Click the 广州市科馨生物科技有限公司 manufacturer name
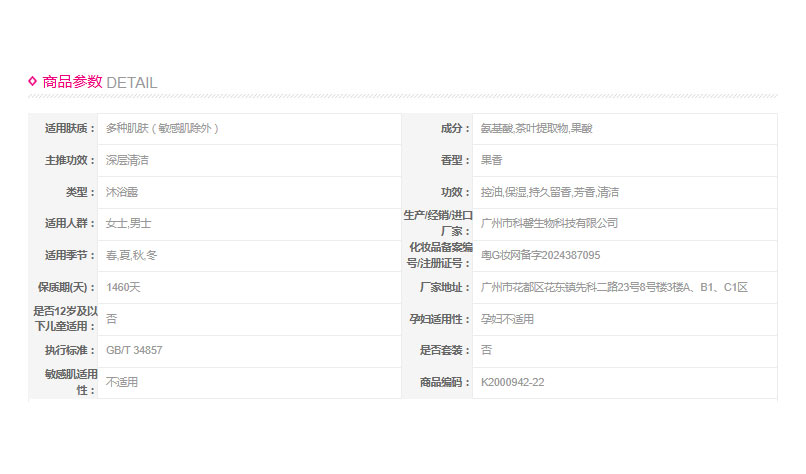Viewport: 806px width, 474px height. [549, 223]
